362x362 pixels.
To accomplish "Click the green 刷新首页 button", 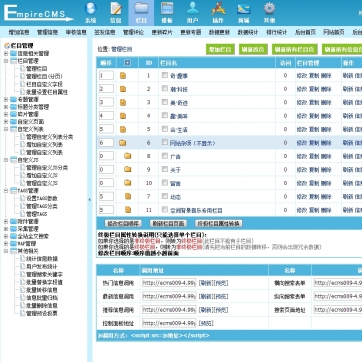I will point(253,49).
